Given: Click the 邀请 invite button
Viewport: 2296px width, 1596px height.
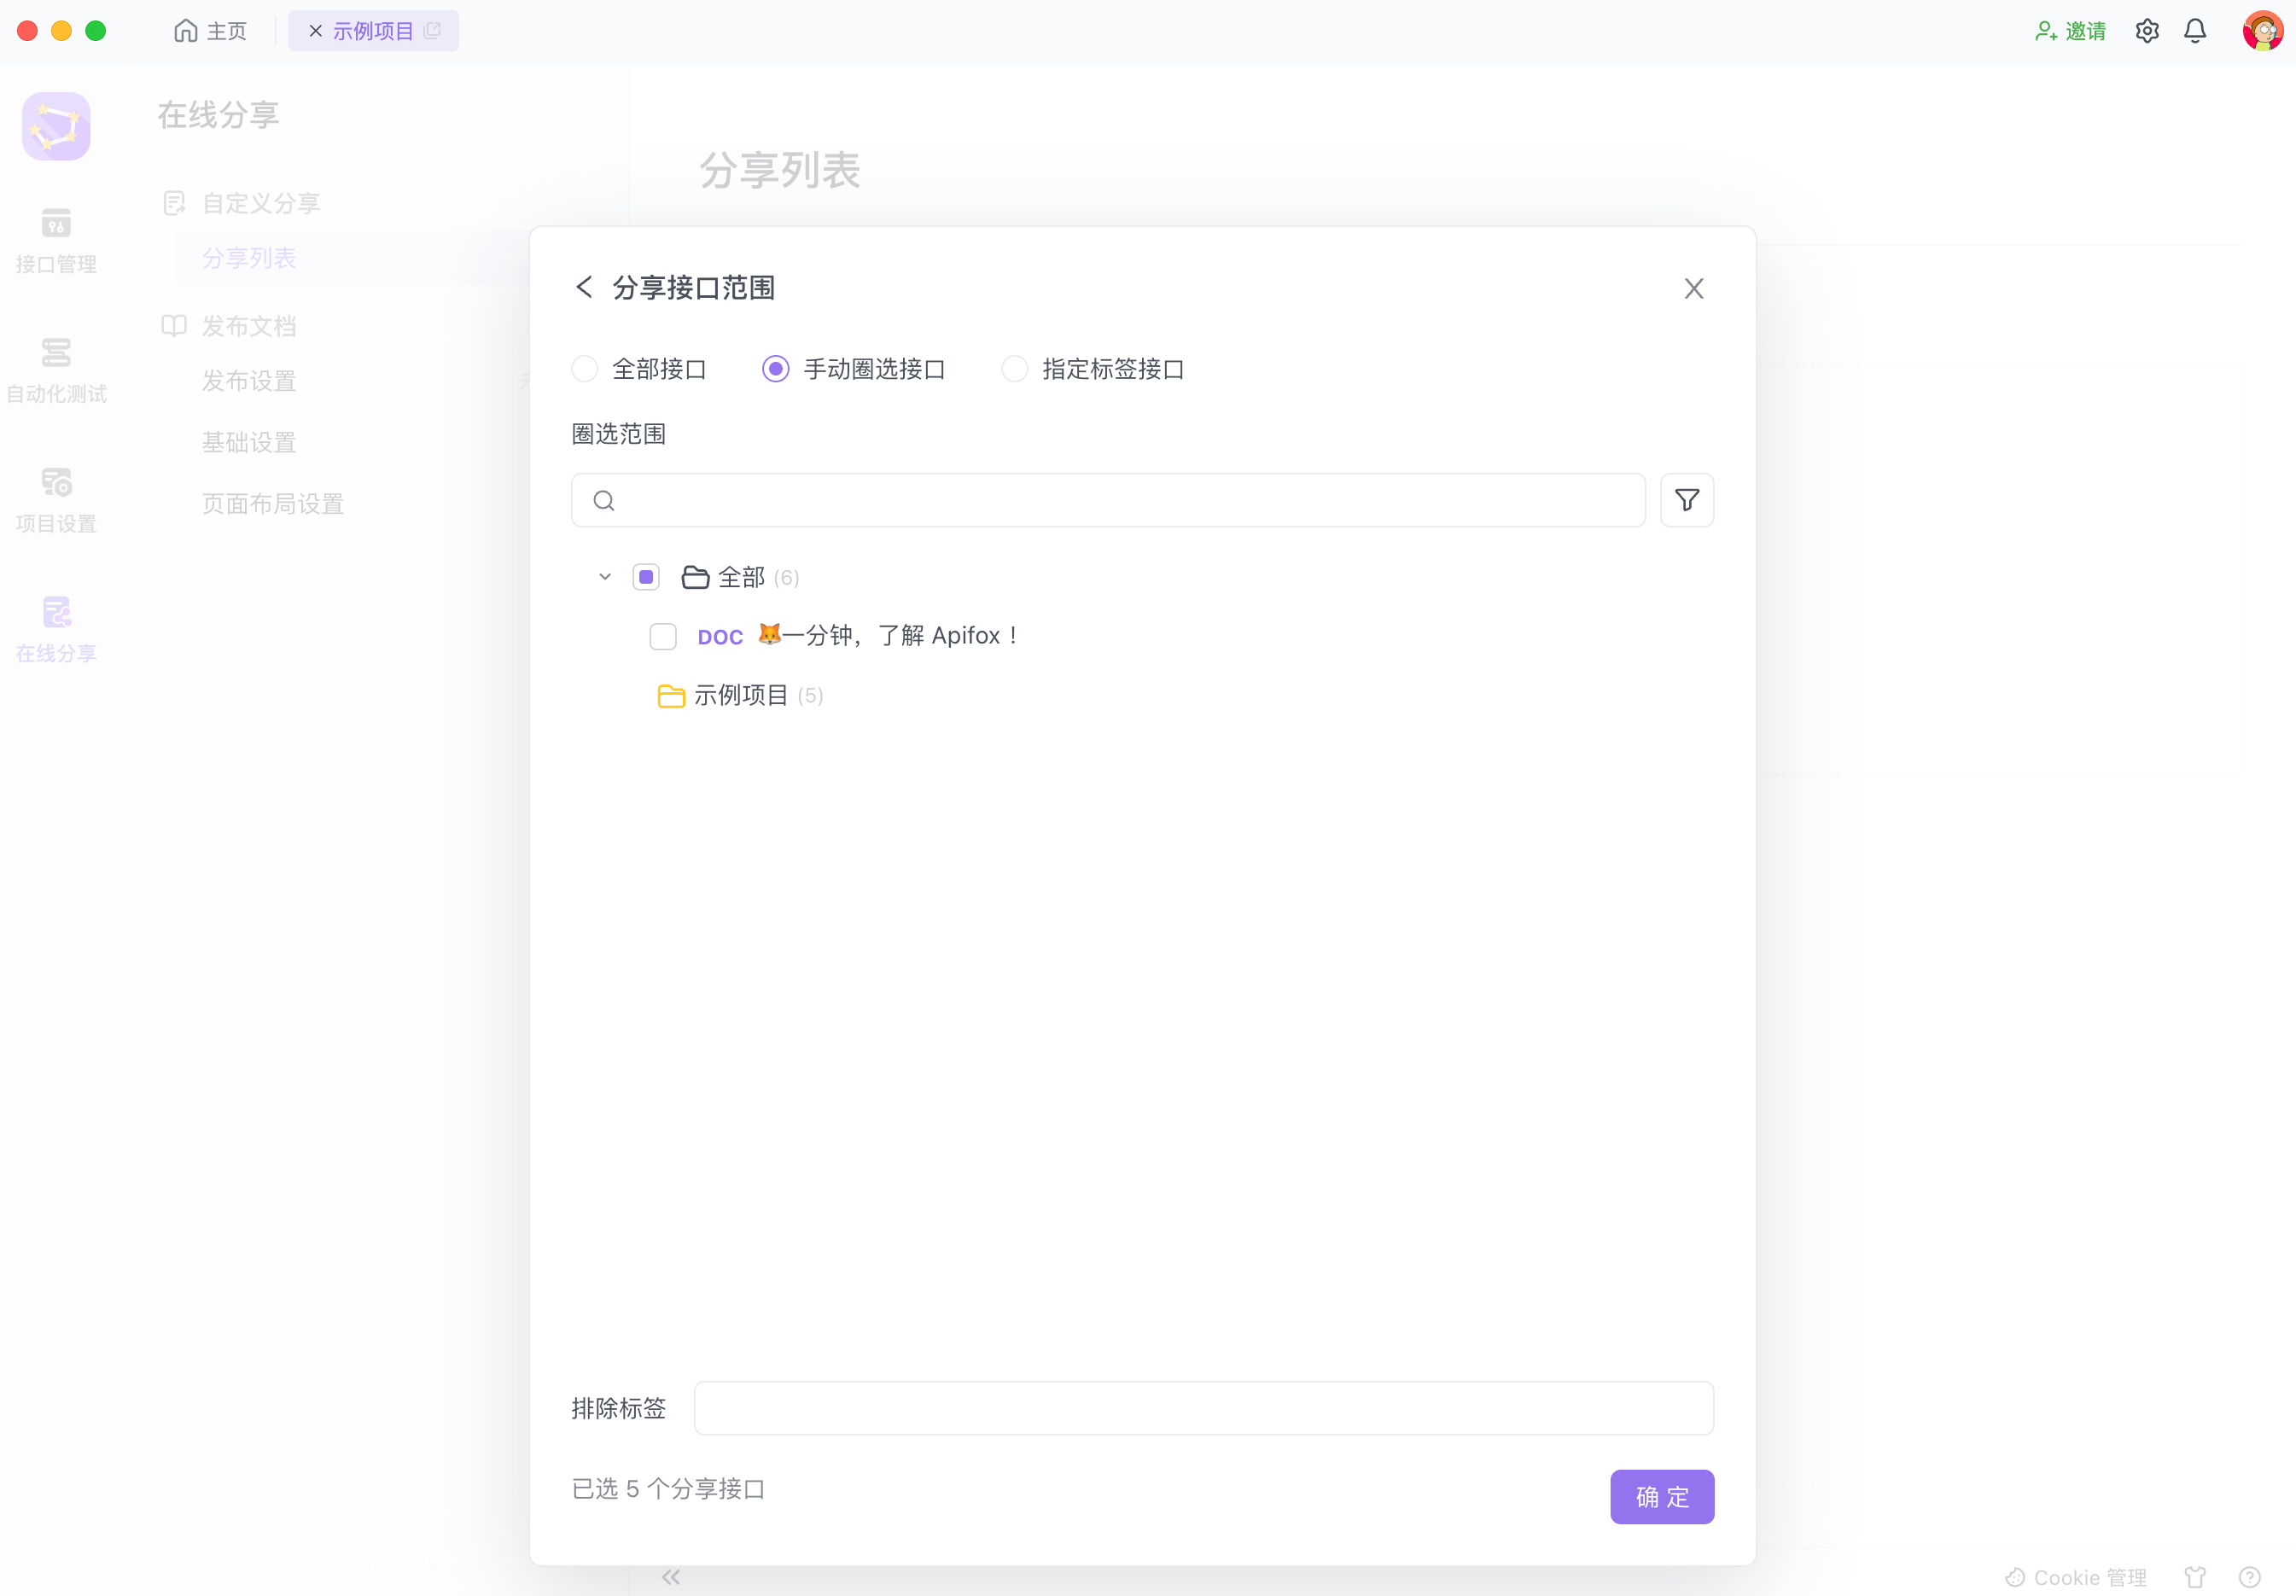Looking at the screenshot, I should click(x=2070, y=31).
